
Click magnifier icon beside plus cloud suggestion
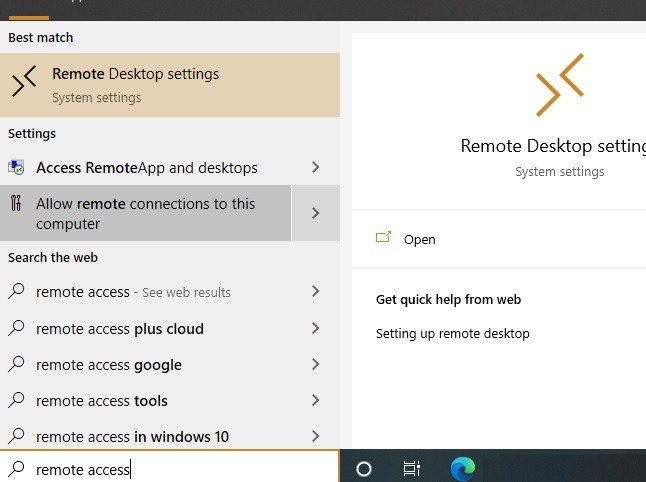[16, 328]
